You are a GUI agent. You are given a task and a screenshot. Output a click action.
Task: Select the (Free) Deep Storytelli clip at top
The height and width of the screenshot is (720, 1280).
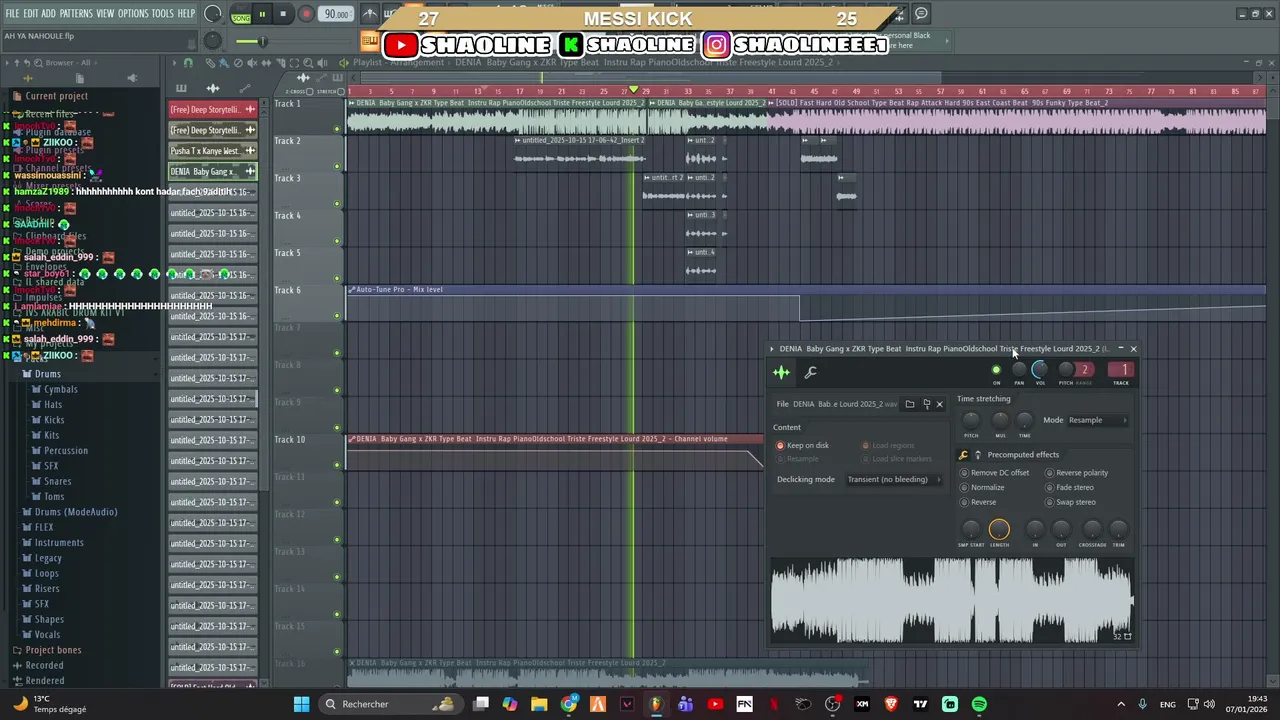[212, 110]
